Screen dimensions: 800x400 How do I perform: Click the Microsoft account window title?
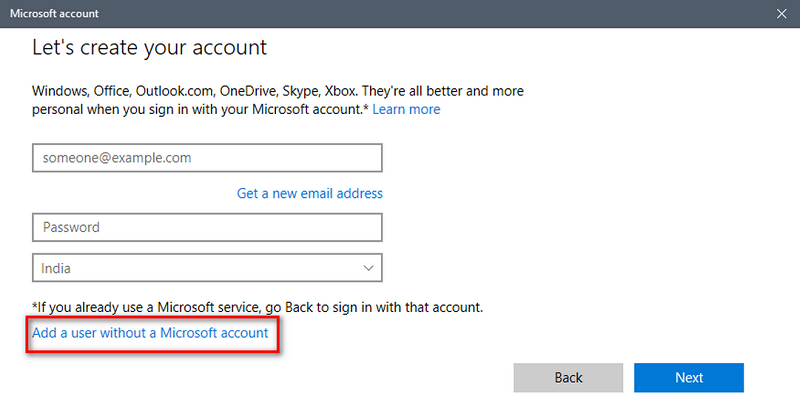[55, 14]
